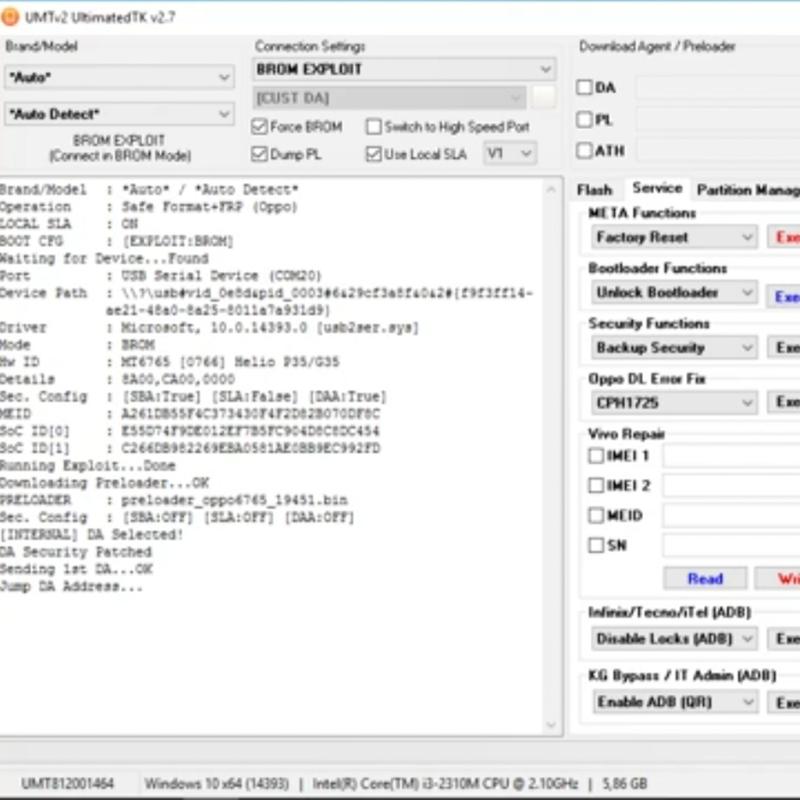Click the 'UMT812001464' status bar entry
This screenshot has width=800, height=800.
pyautogui.click(x=67, y=783)
